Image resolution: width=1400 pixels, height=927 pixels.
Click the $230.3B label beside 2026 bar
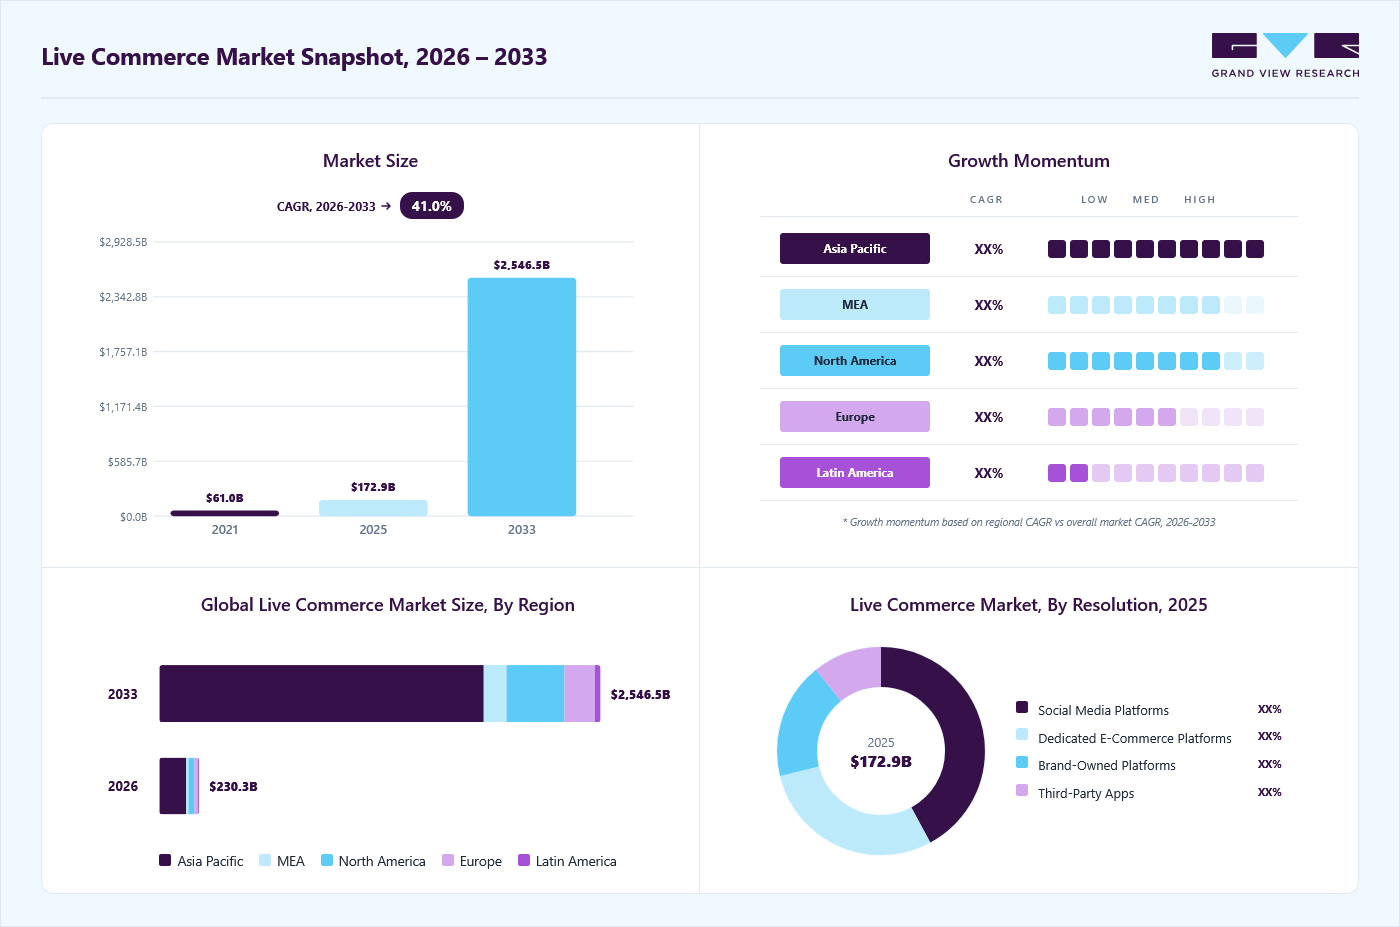[x=233, y=787]
